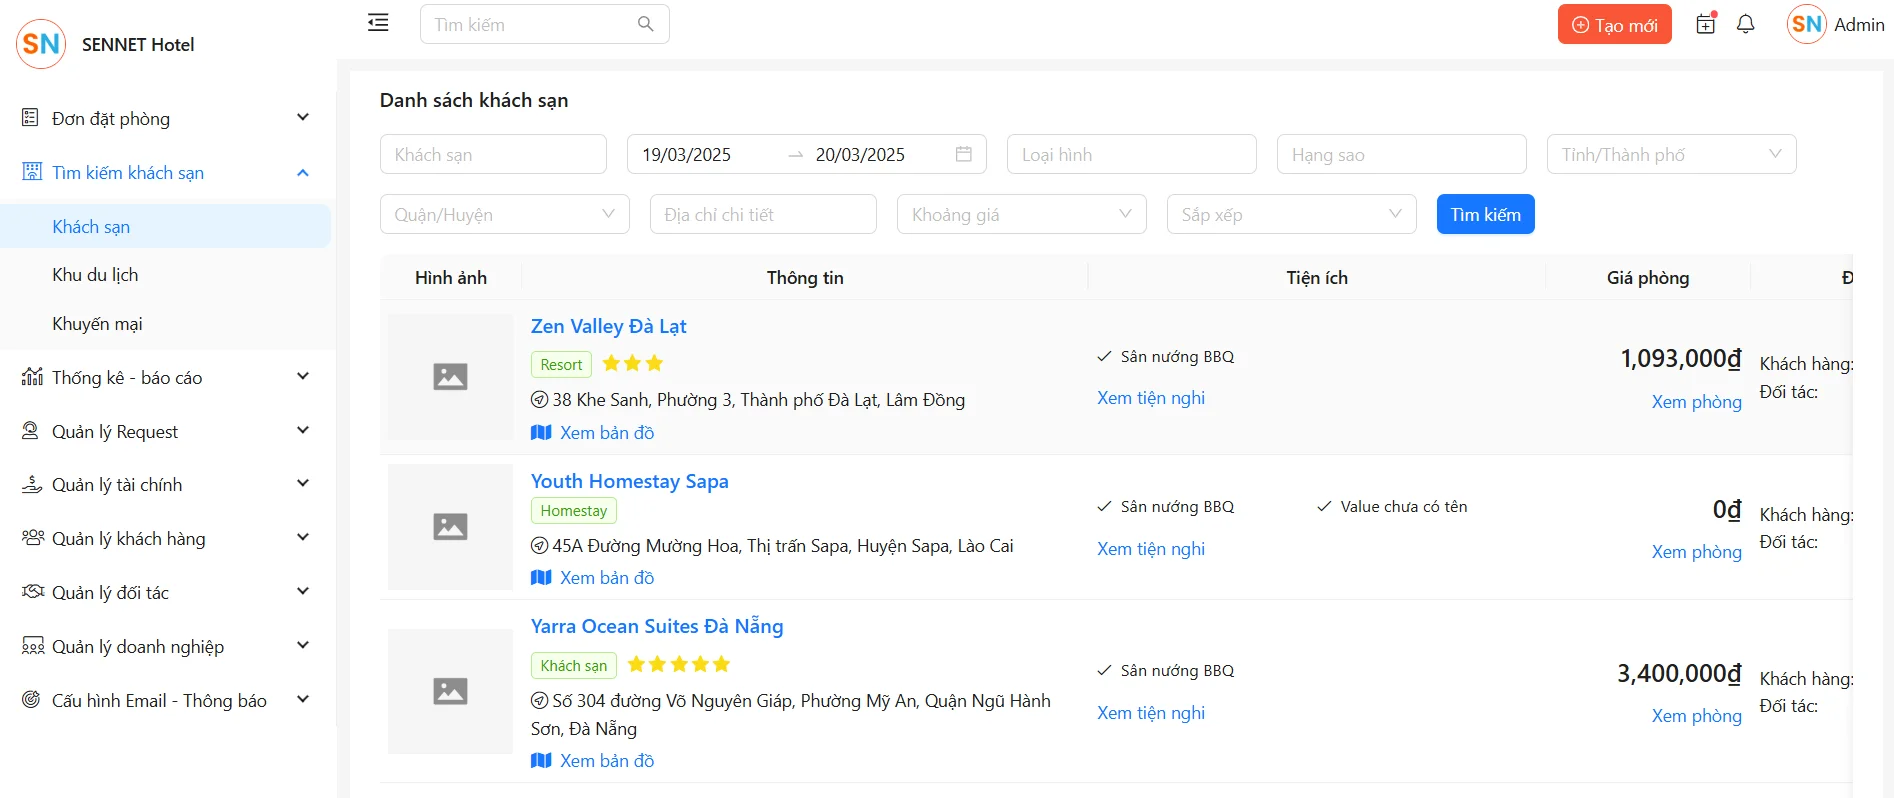Expand the Đơn đặt phòng menu

pos(166,118)
